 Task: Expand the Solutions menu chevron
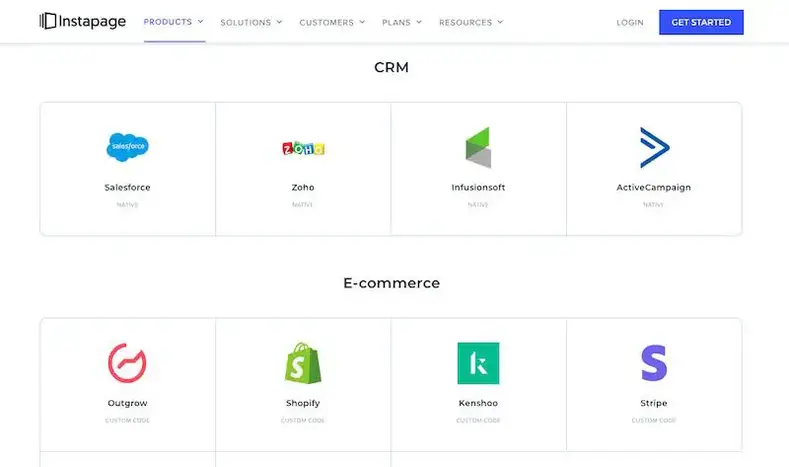click(x=279, y=22)
